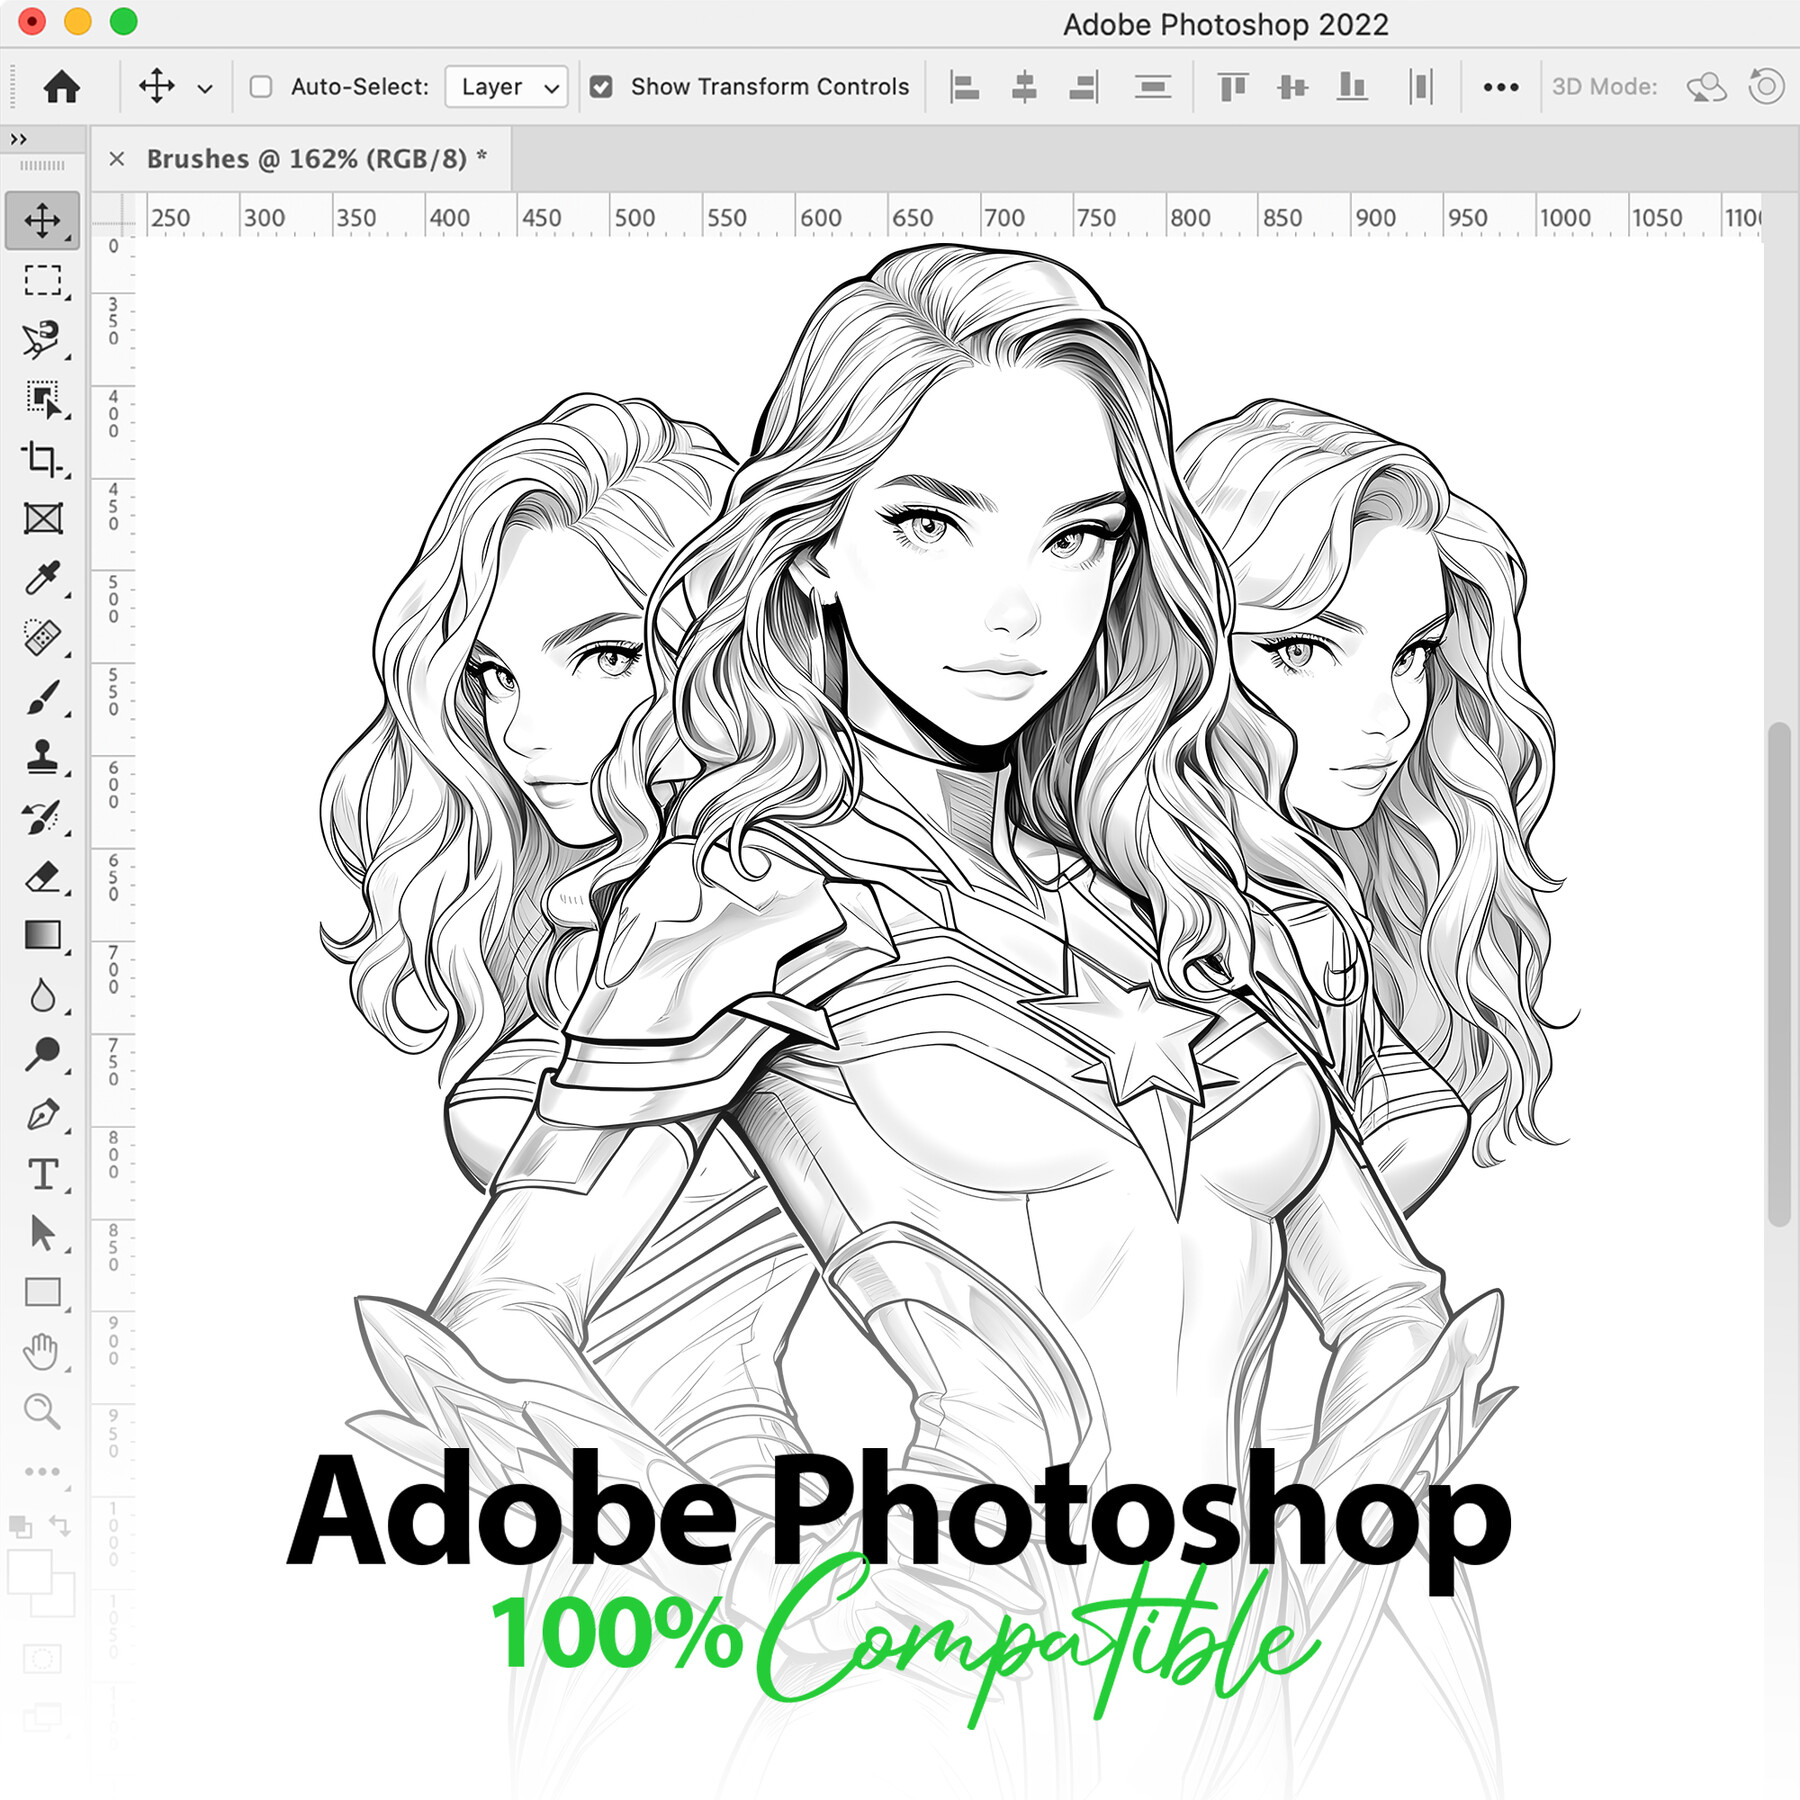Click Align bottom edges icon

pyautogui.click(x=1352, y=87)
